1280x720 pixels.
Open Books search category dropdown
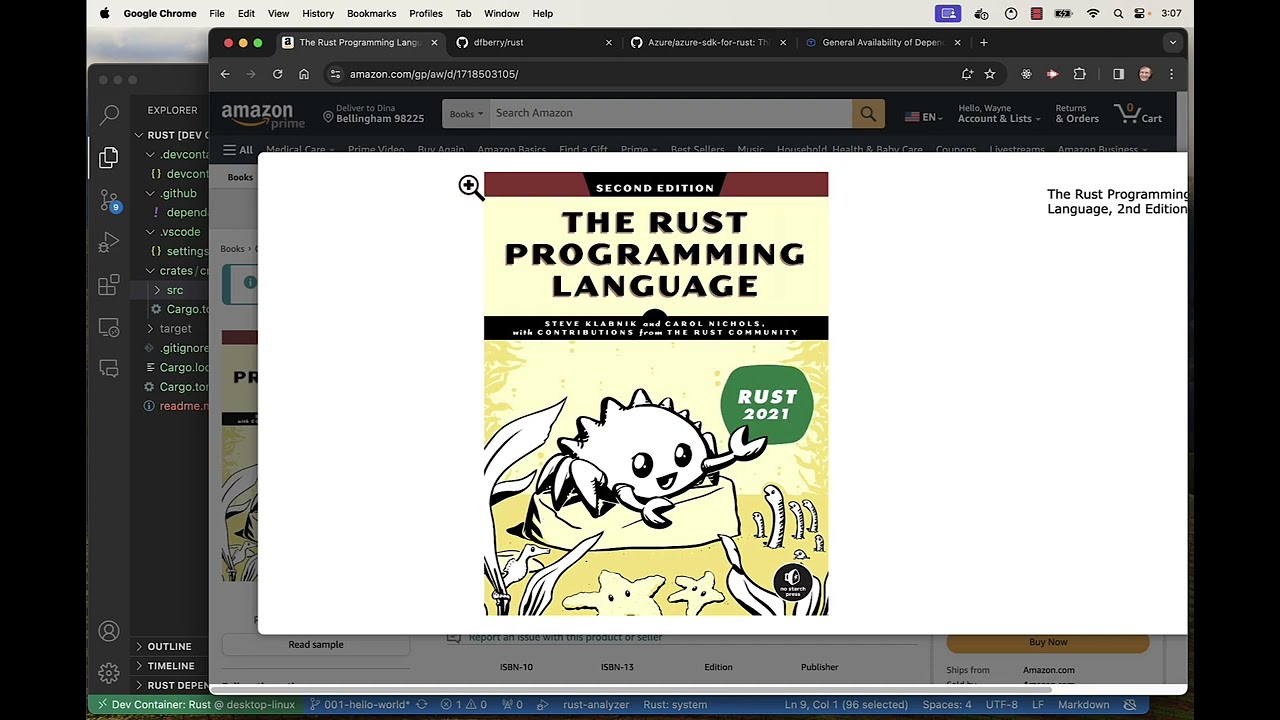(466, 113)
